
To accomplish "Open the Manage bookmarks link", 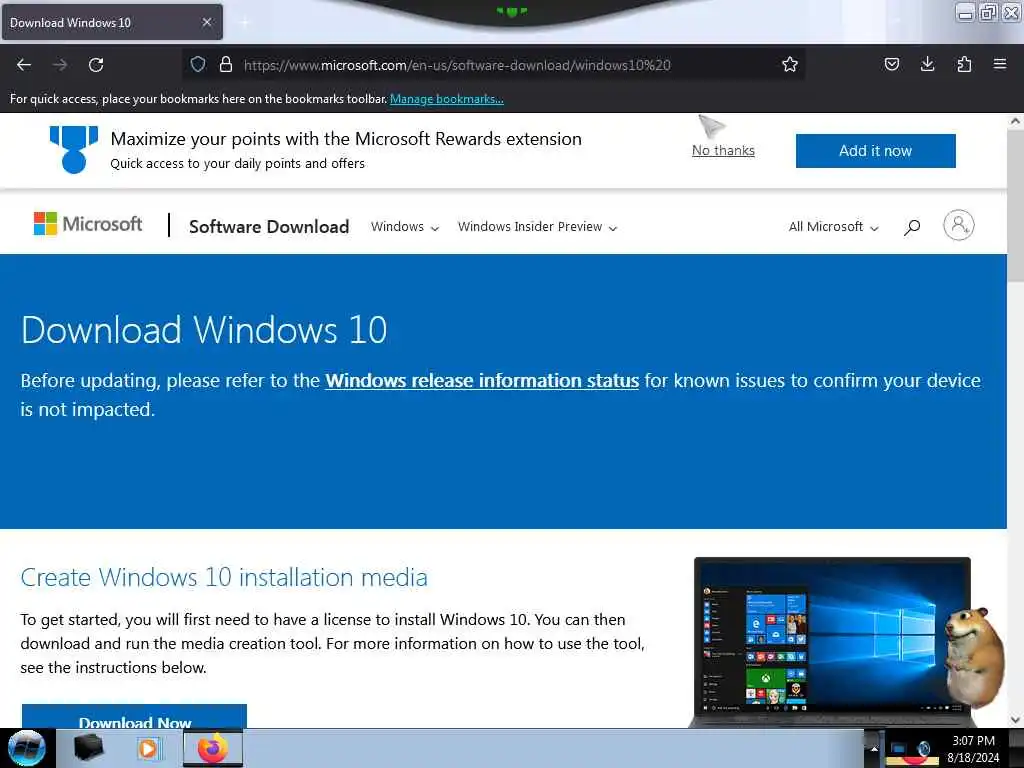I will (447, 99).
